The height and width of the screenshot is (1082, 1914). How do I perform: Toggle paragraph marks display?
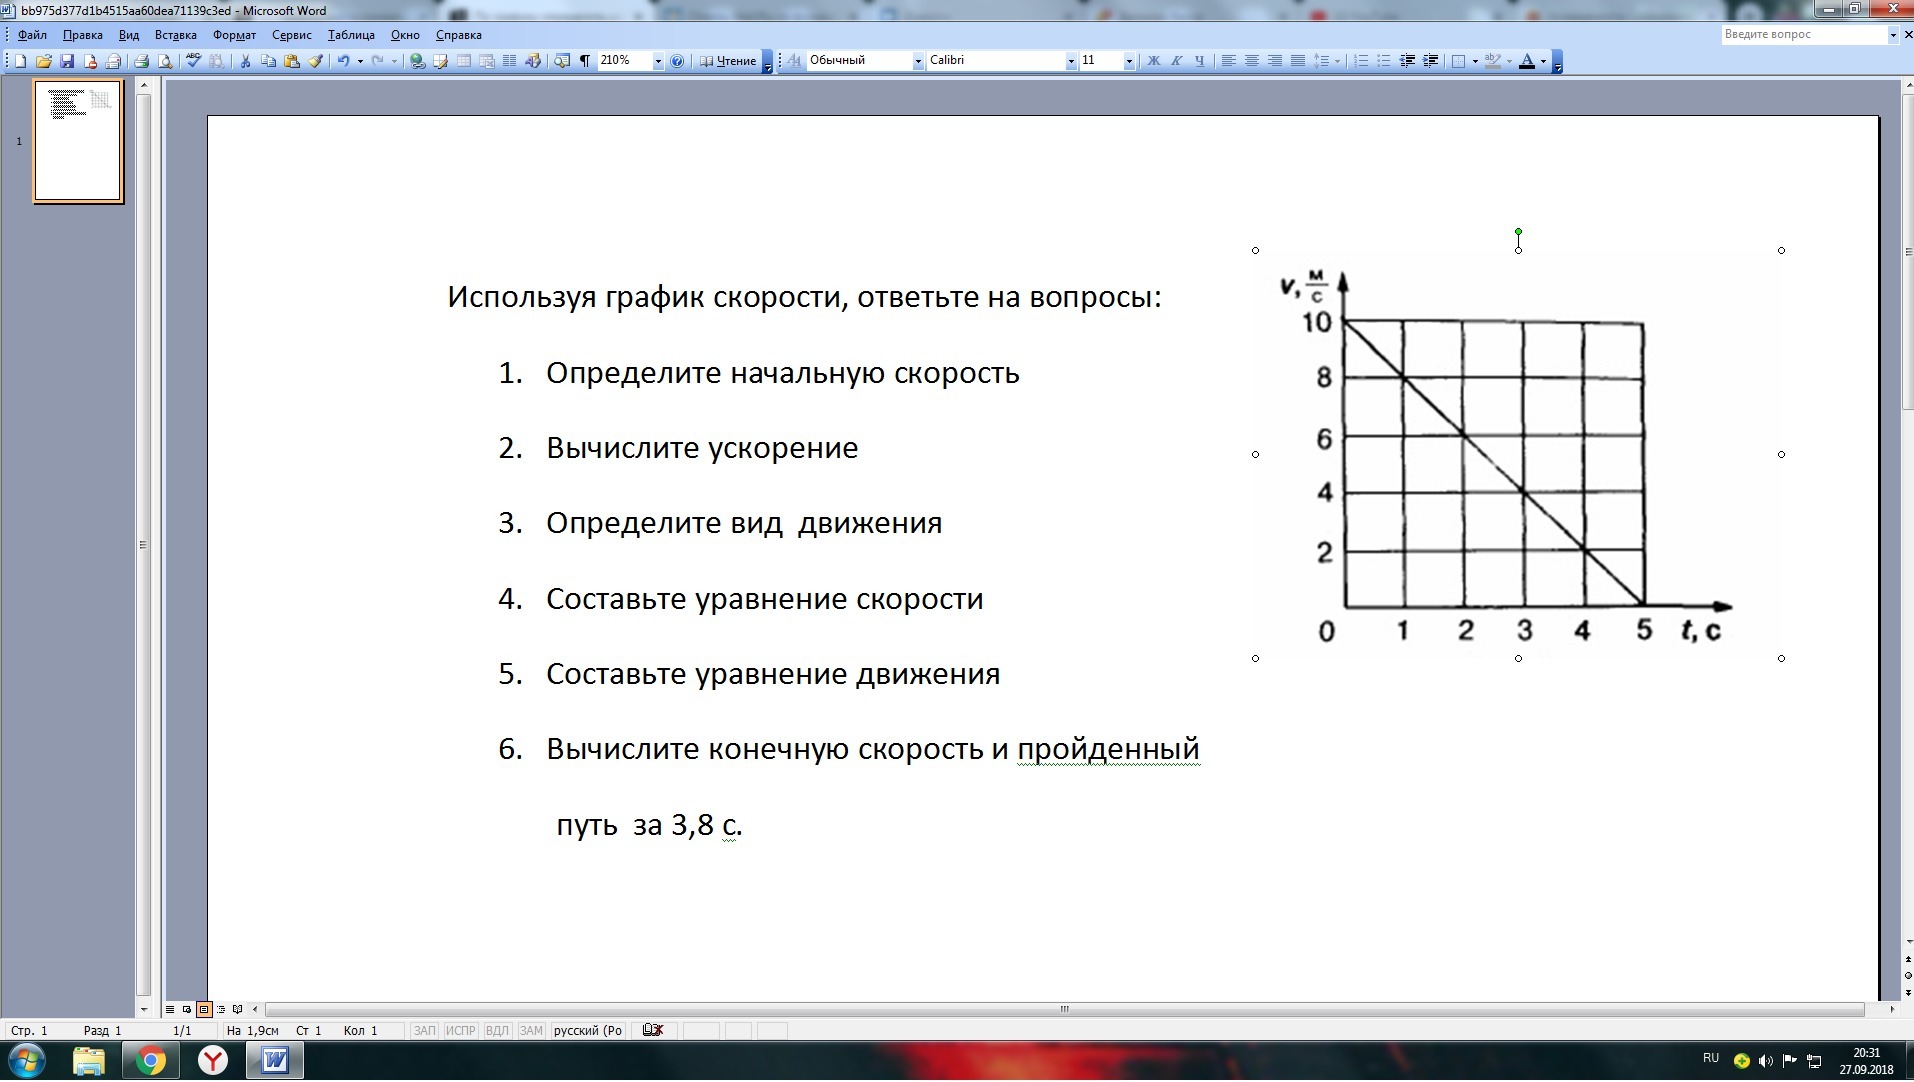583,61
